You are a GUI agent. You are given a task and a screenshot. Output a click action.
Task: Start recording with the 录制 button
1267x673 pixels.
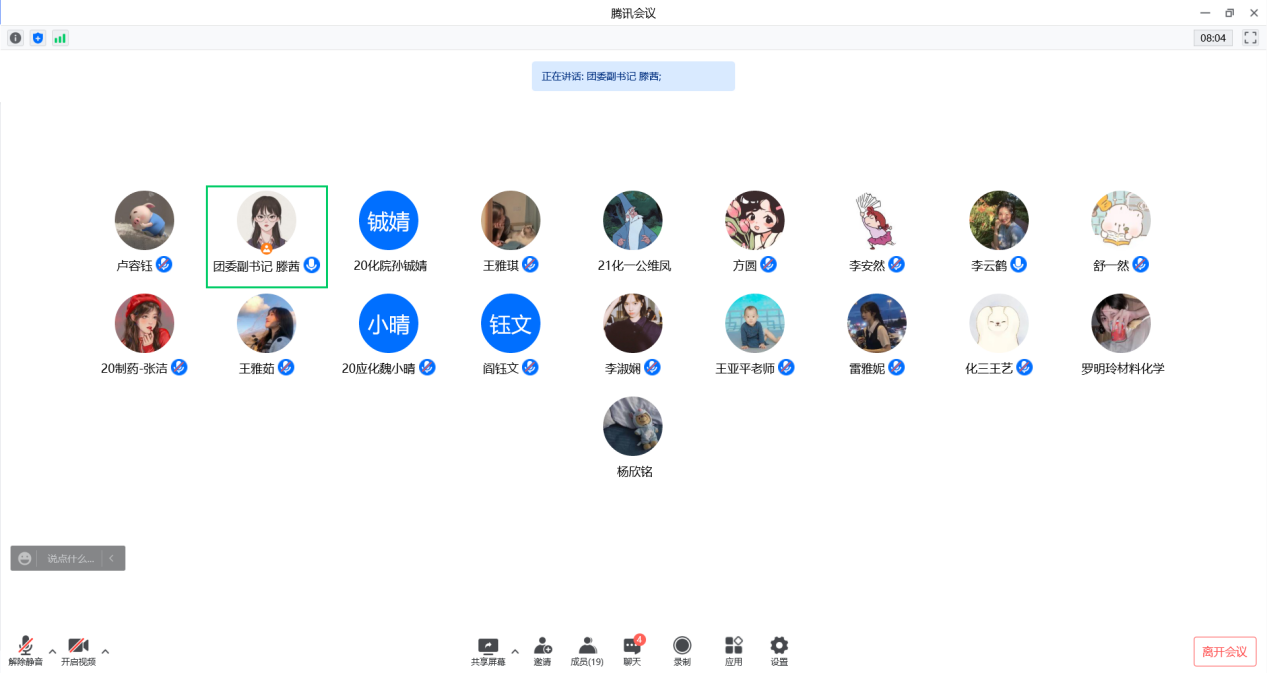tap(682, 650)
